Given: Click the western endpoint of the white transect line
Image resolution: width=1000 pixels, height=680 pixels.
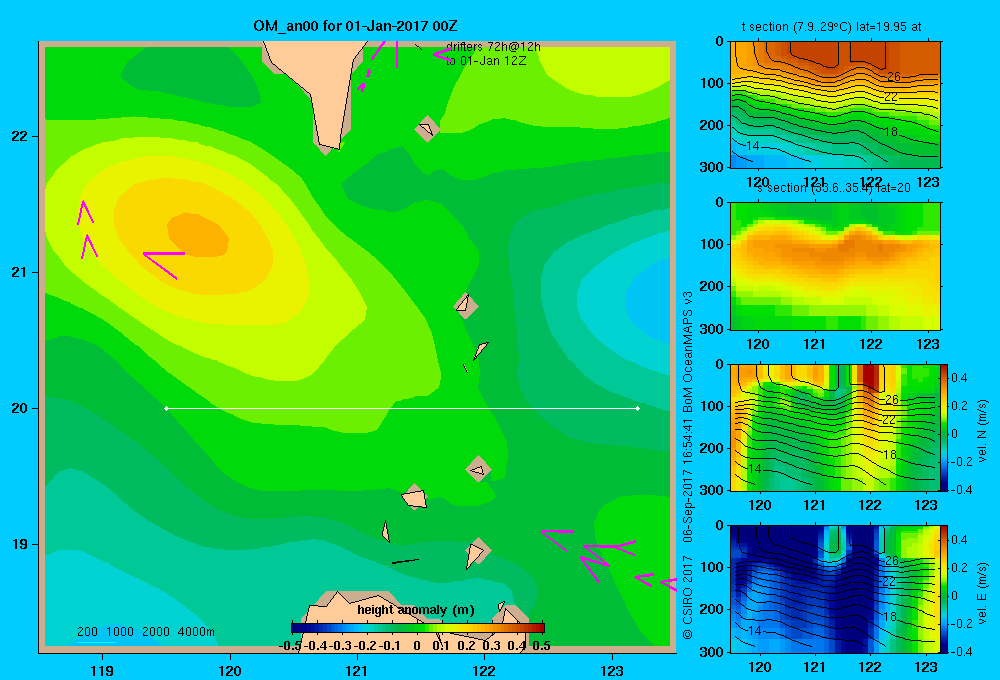Looking at the screenshot, I should tap(166, 408).
